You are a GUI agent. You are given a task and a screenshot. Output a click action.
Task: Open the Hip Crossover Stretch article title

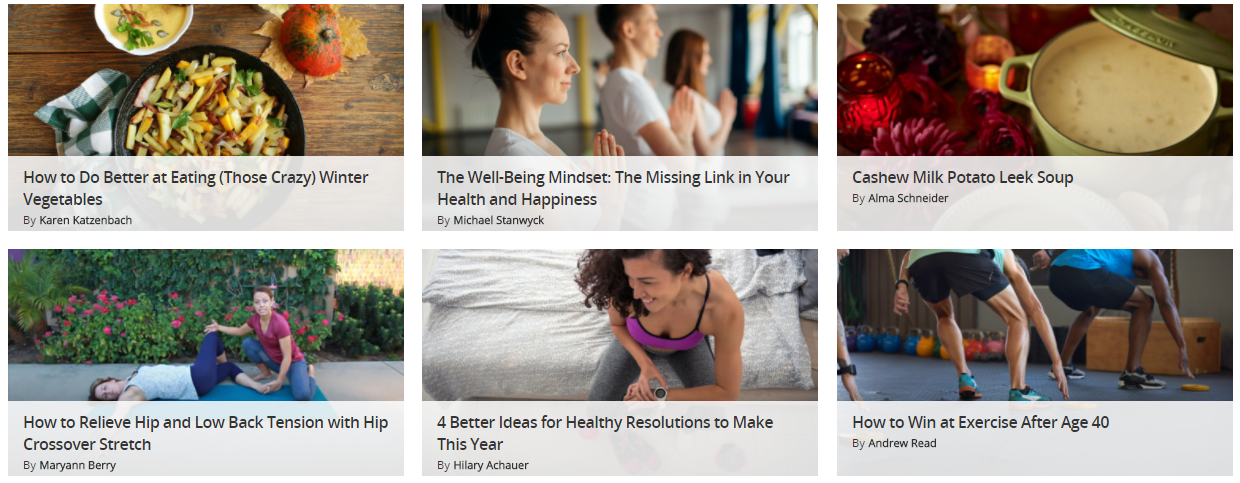click(x=205, y=433)
